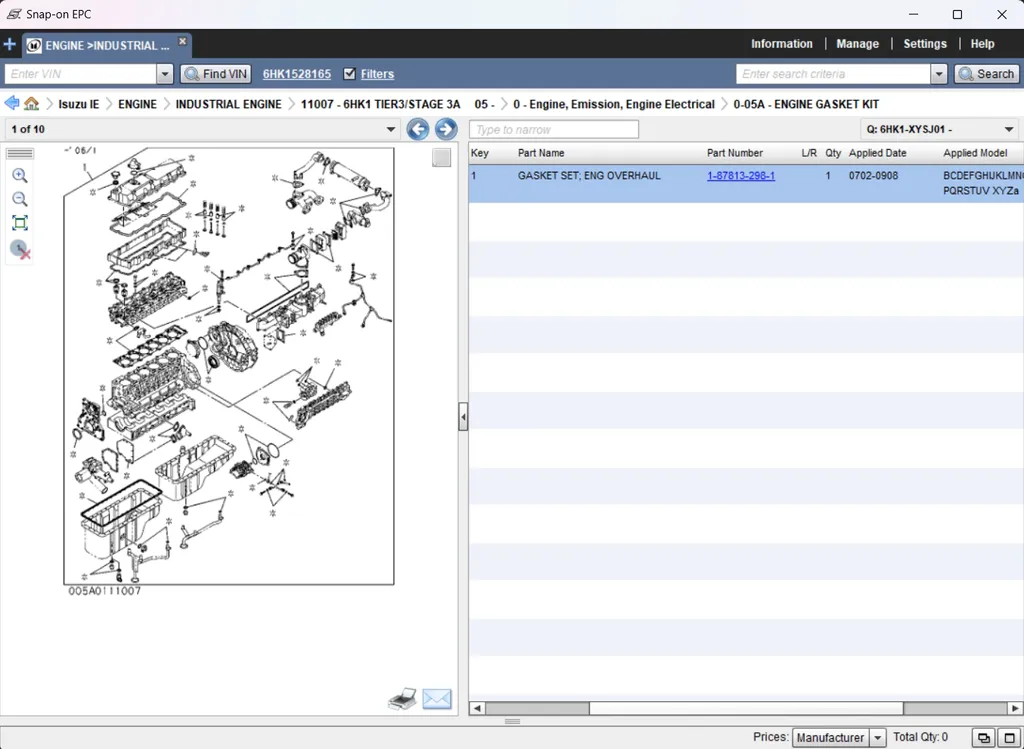Screen dimensions: 1024x749
Task: Open the '1 of 10' illustration dropdown
Action: (x=202, y=129)
